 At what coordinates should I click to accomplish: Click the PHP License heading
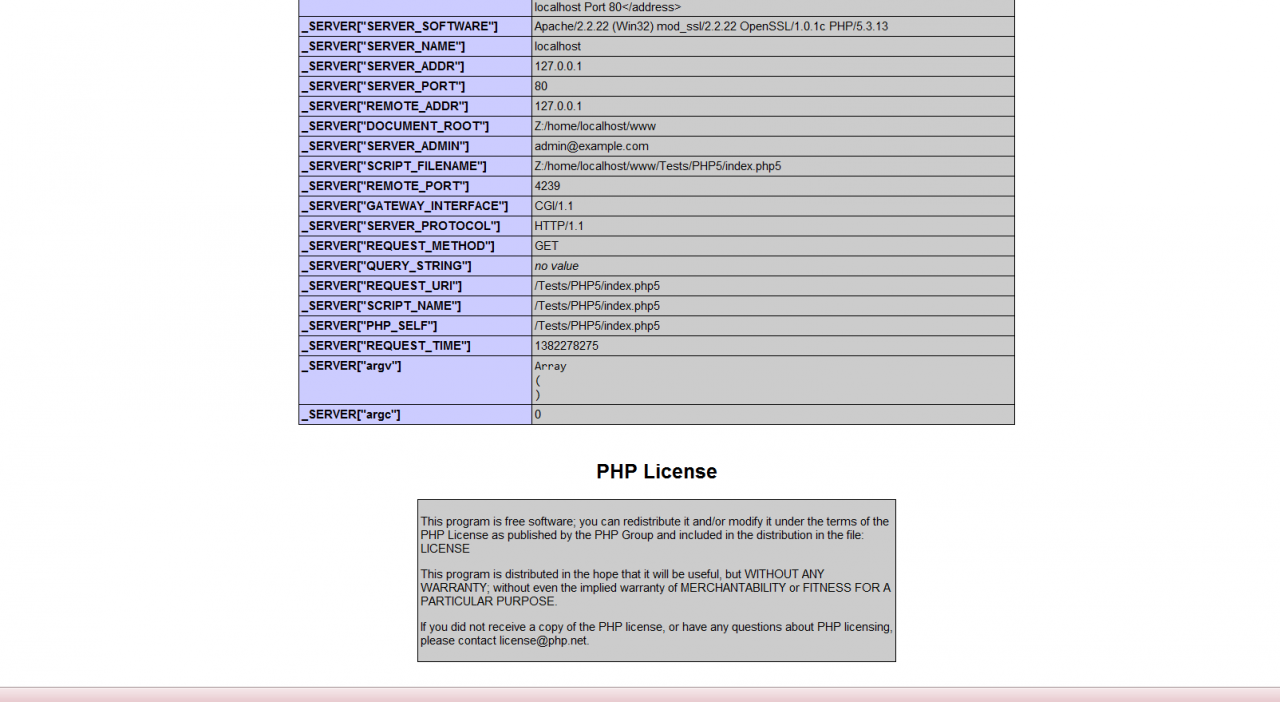657,472
